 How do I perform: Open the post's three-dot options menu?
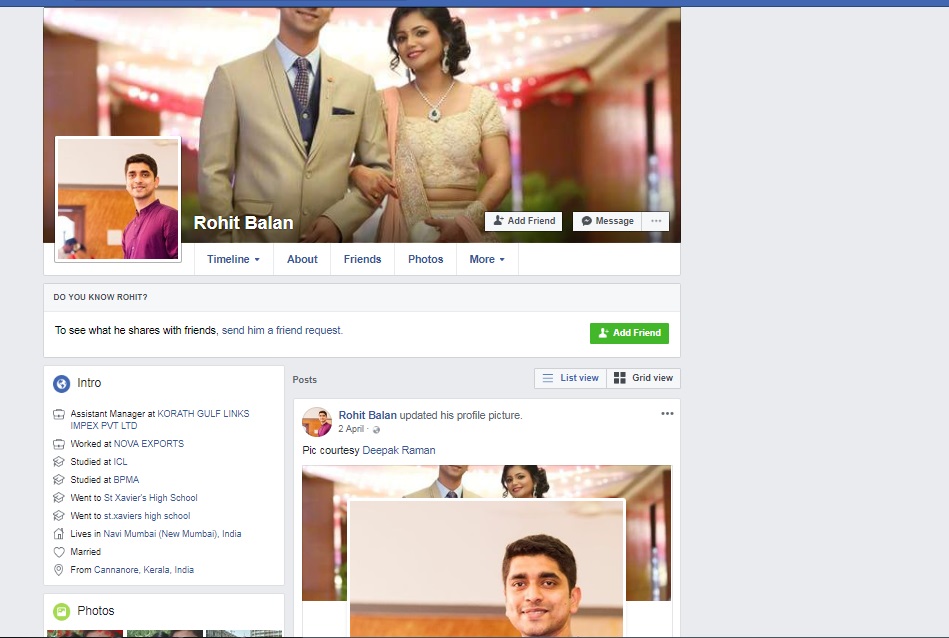[x=667, y=413]
